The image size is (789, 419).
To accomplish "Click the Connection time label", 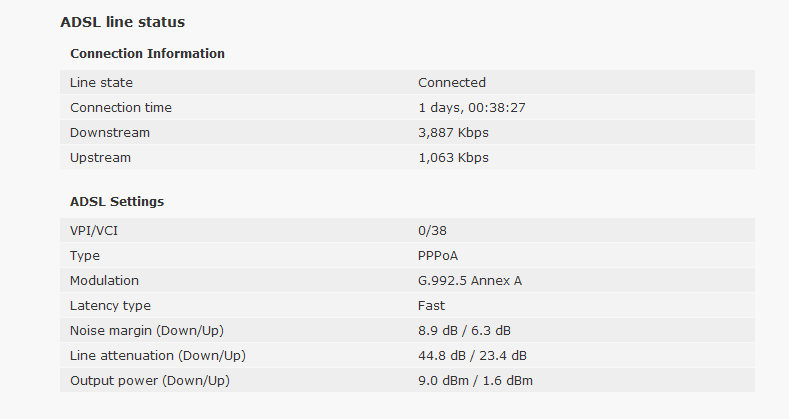I will [121, 108].
